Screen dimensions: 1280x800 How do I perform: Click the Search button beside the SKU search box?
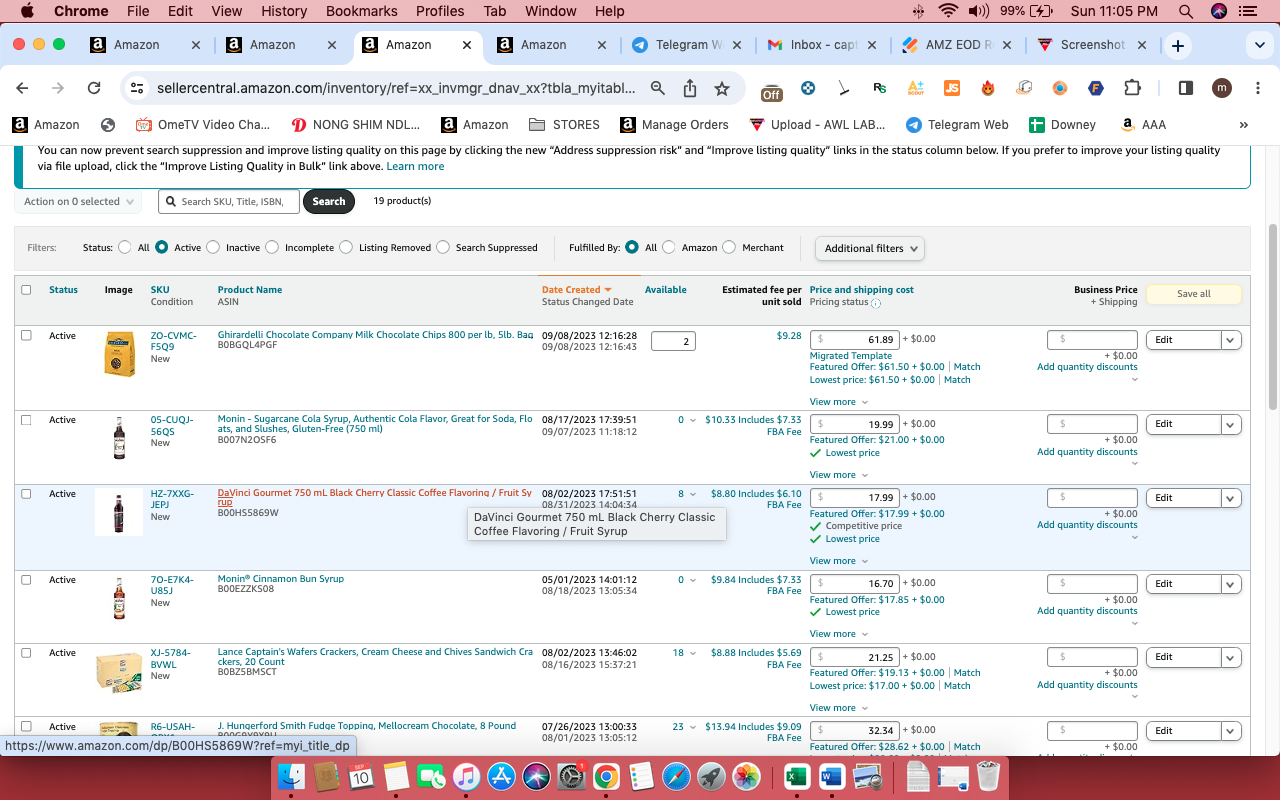(328, 201)
